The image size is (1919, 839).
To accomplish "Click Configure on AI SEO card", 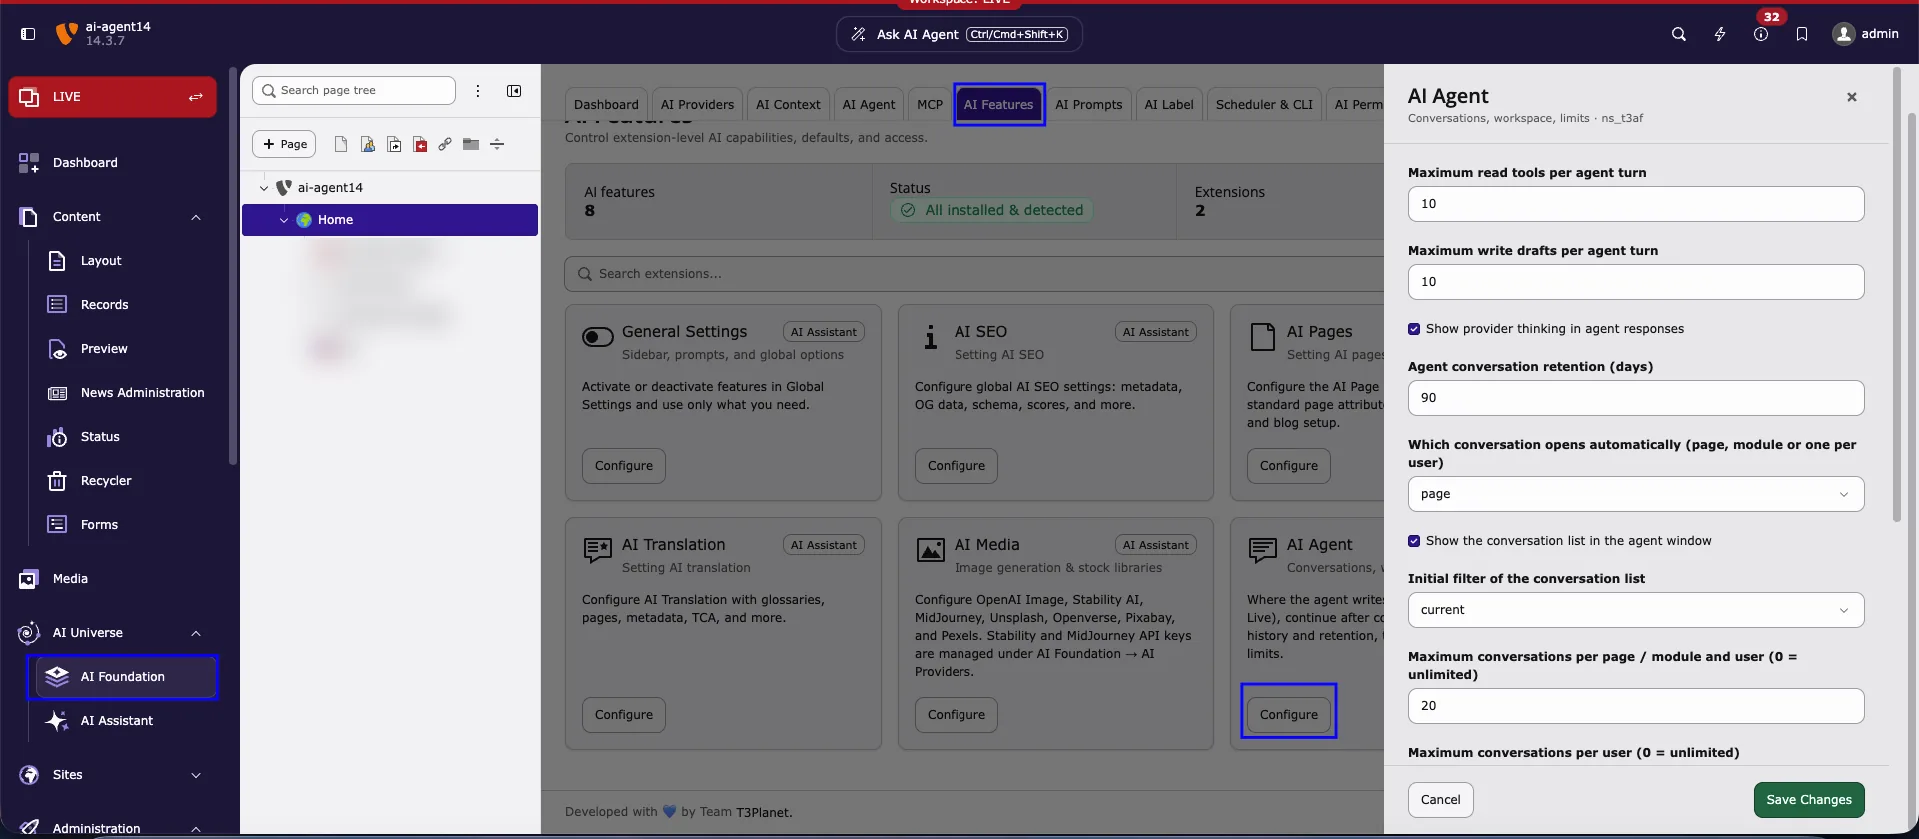I will 956,466.
